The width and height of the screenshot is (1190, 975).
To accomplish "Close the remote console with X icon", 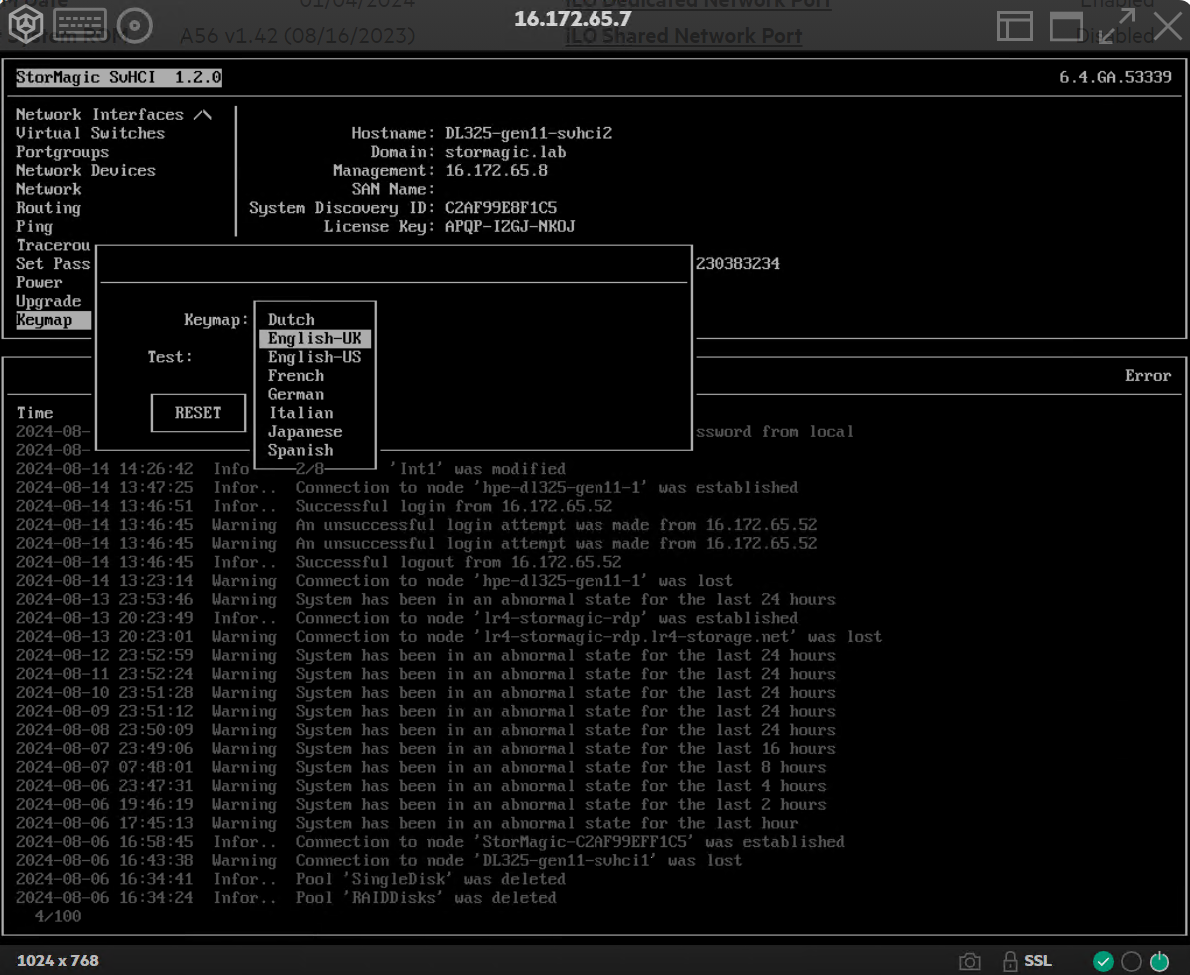I will click(x=1168, y=26).
